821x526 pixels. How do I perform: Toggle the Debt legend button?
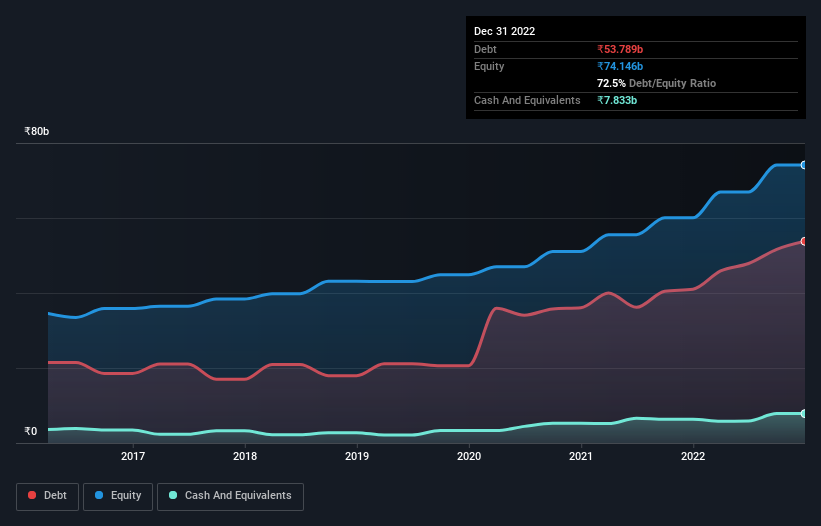[x=48, y=496]
